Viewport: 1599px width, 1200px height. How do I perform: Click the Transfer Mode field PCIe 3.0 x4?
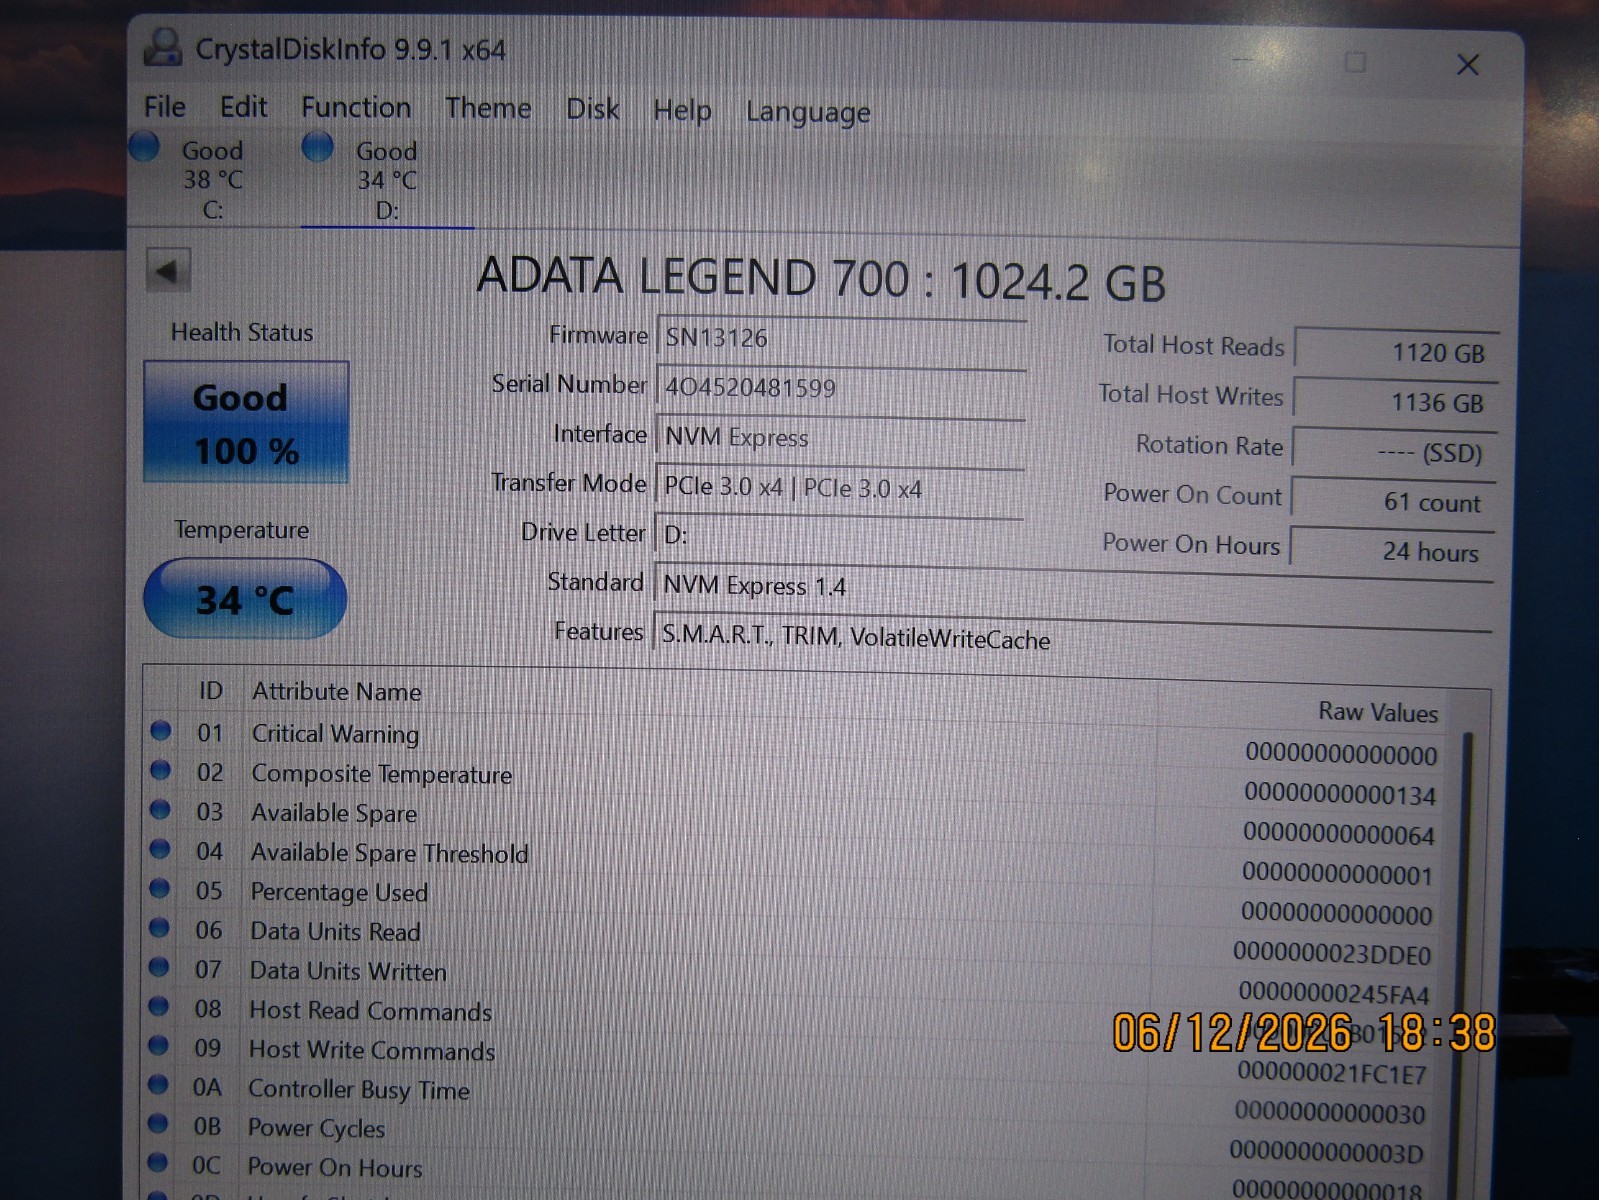(x=839, y=487)
